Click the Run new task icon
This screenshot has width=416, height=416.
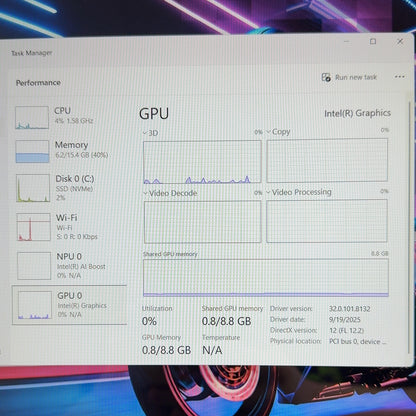point(326,77)
